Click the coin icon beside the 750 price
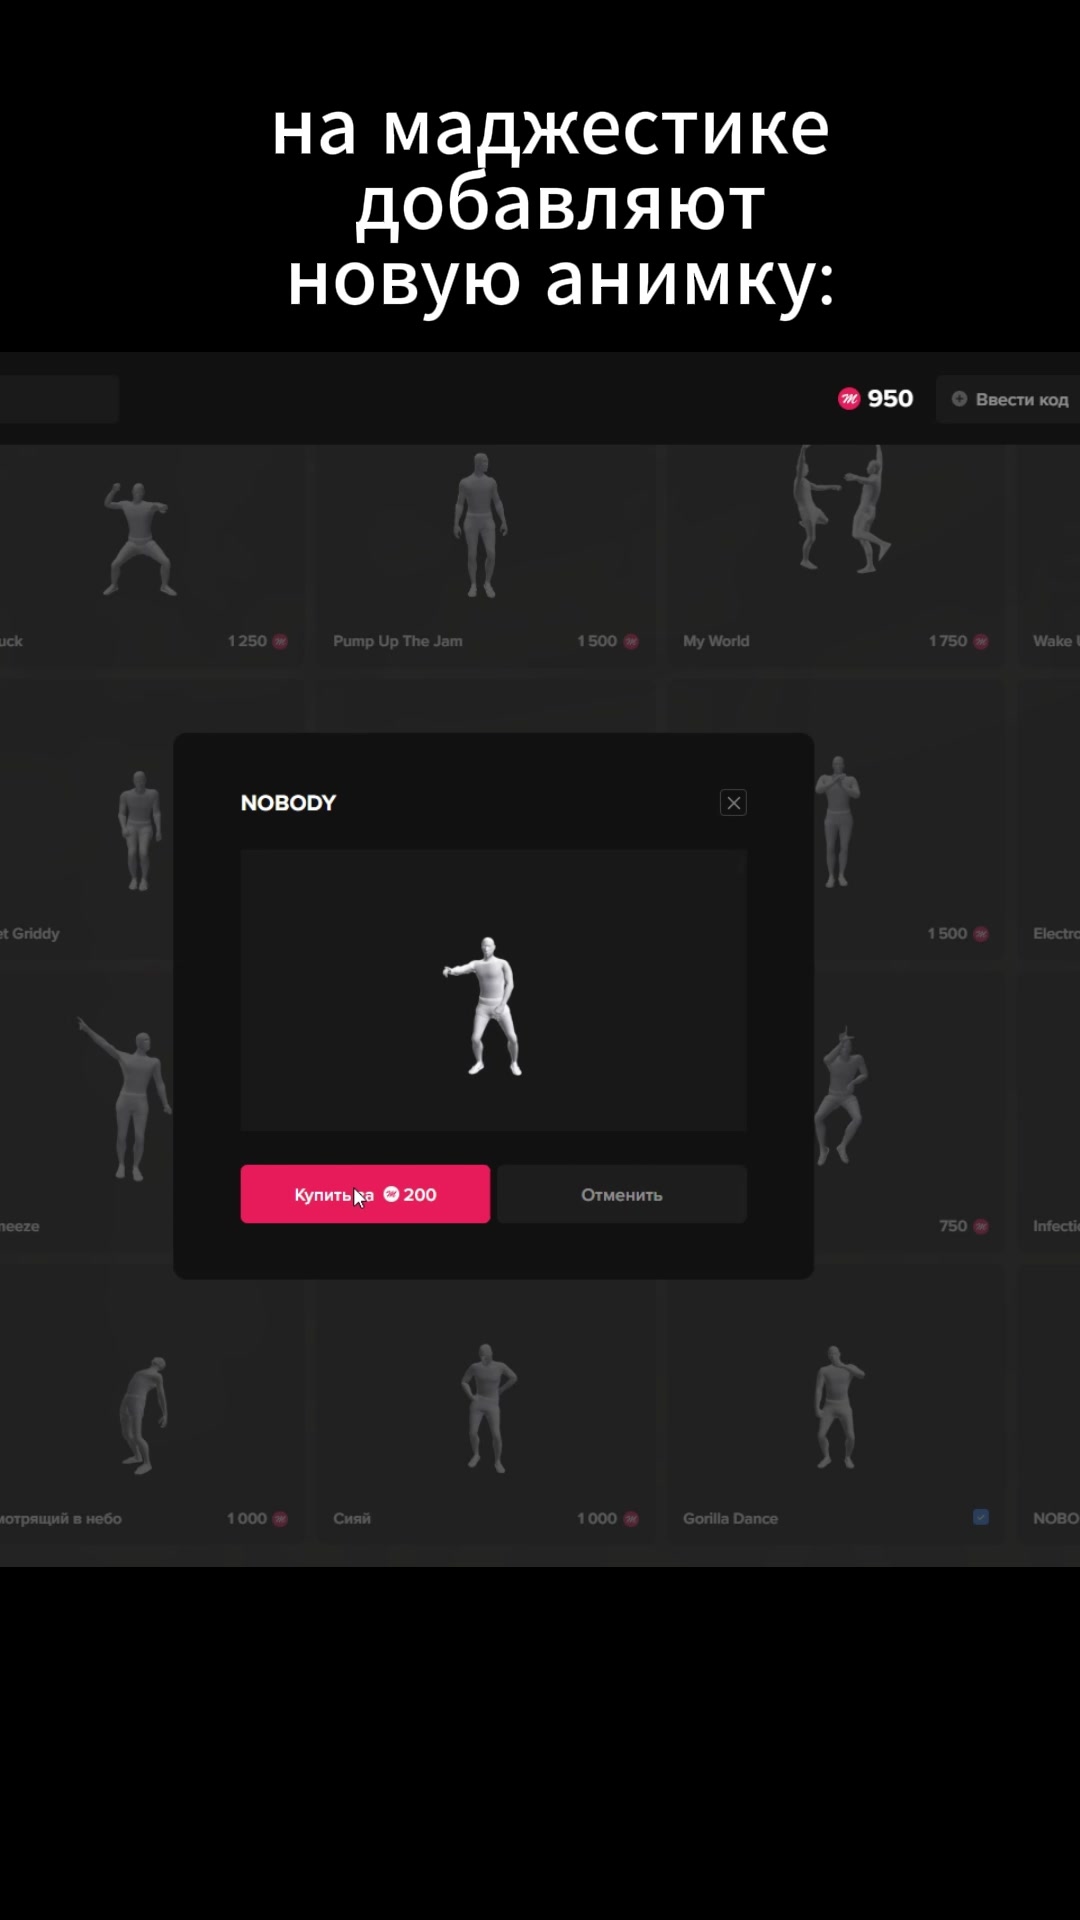This screenshot has width=1080, height=1920. (x=981, y=1226)
